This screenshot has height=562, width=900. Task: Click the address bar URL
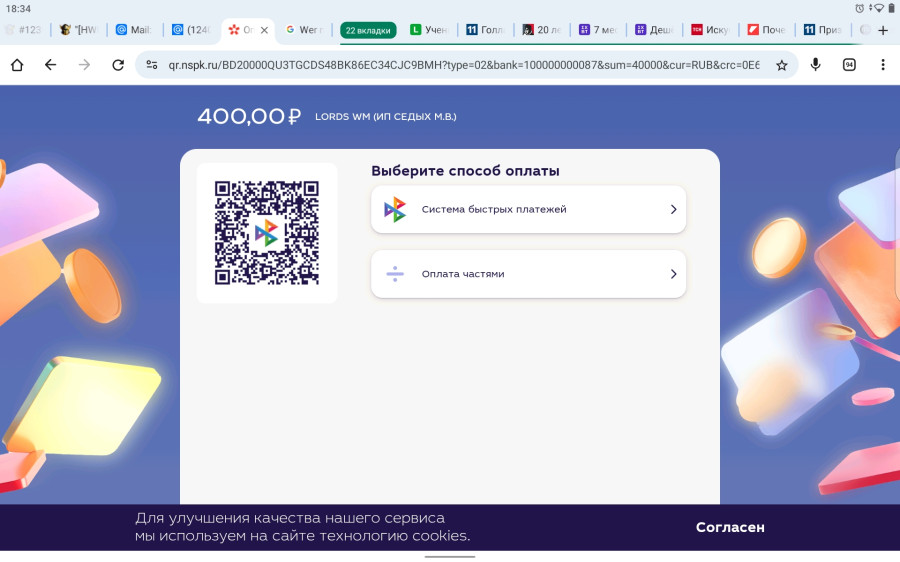[464, 65]
